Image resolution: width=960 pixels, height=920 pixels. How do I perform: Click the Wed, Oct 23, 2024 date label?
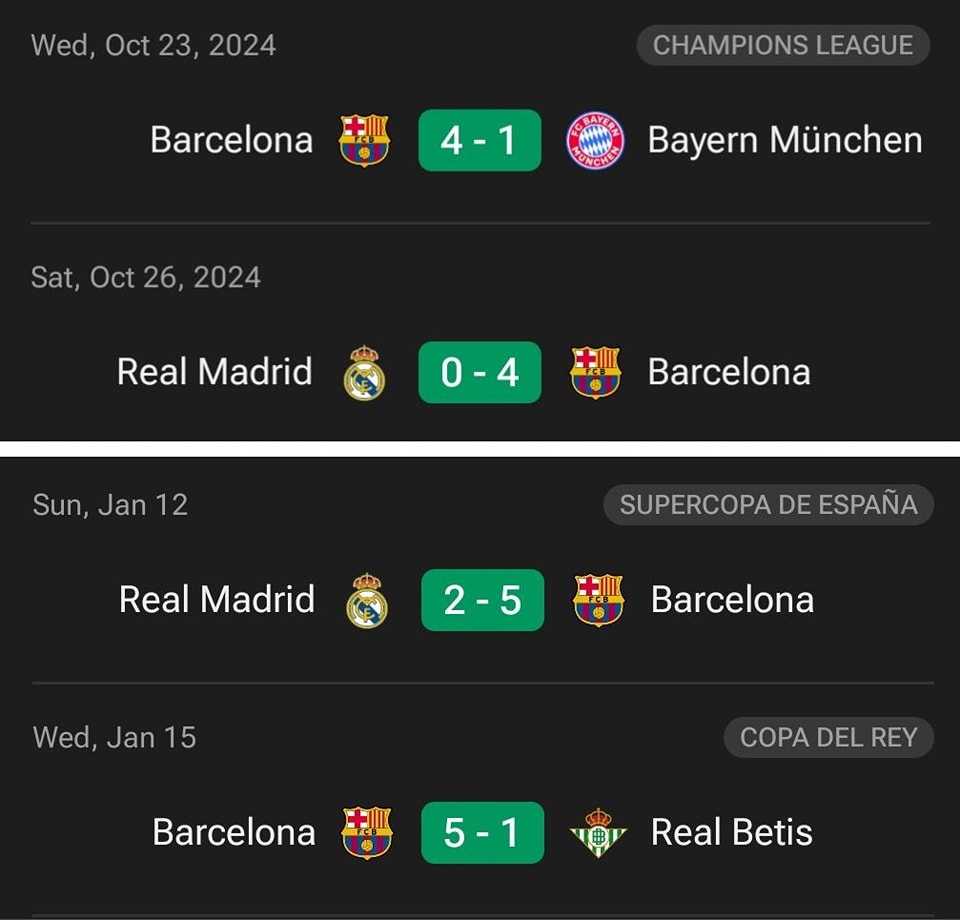coord(154,45)
